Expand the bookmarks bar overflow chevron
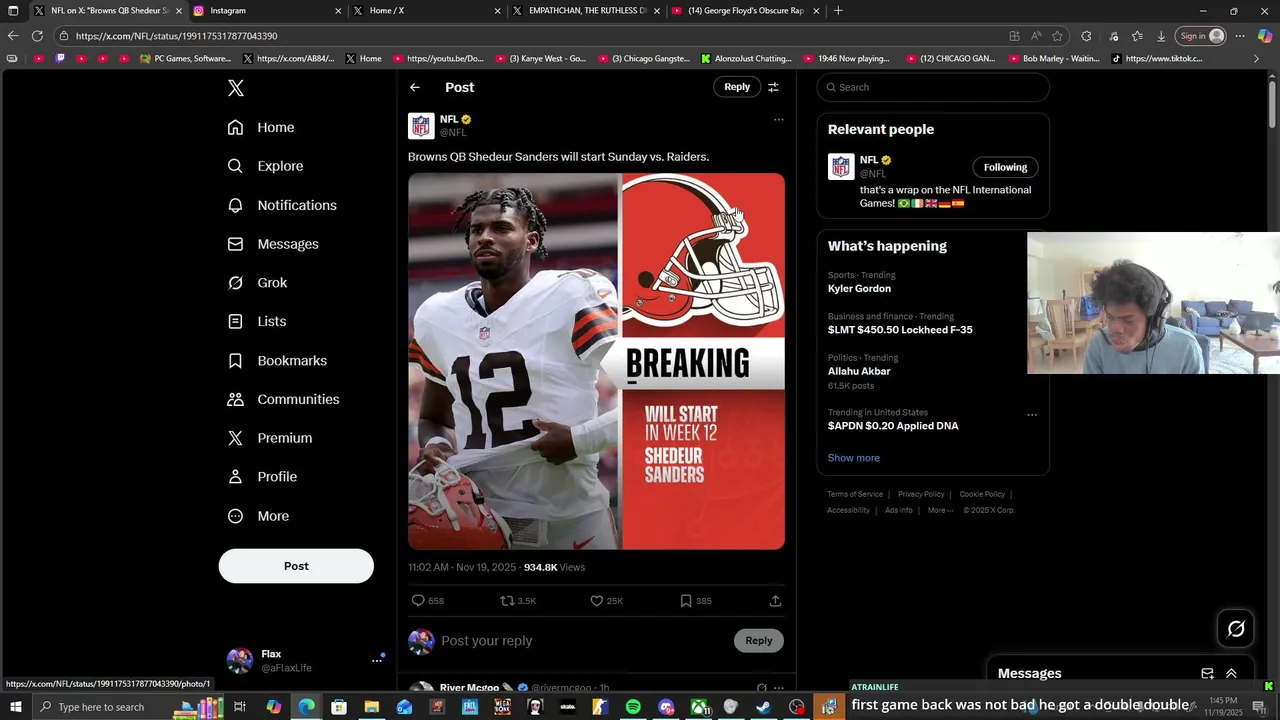 pyautogui.click(x=1256, y=59)
